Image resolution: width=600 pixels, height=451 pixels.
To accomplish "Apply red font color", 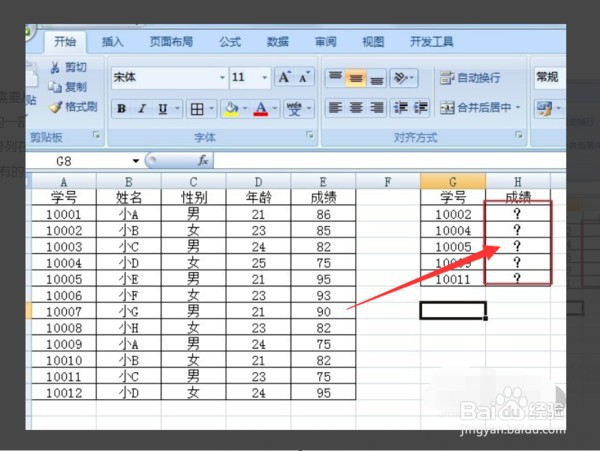I will point(261,109).
